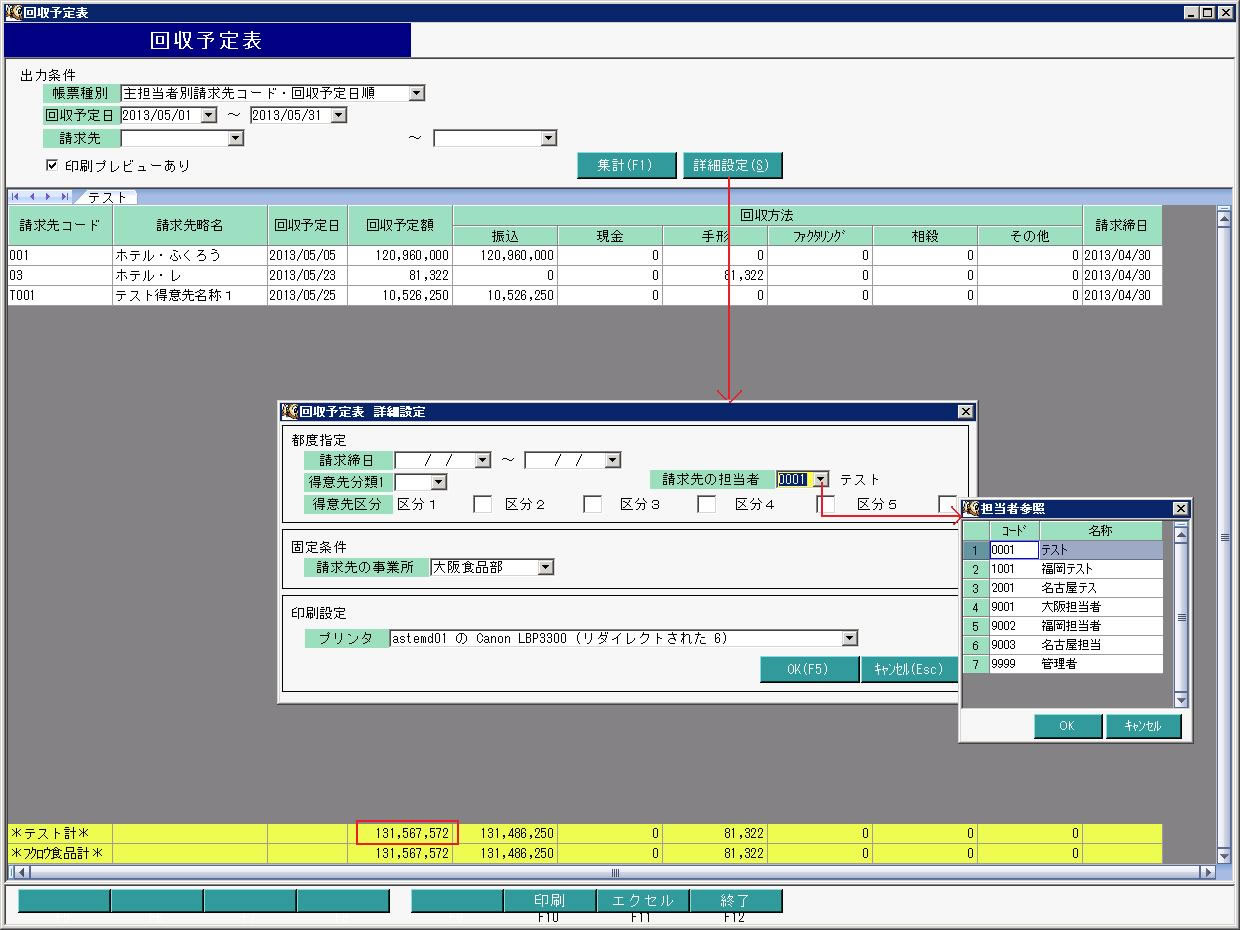Click 名称 column header in 担当者参照
This screenshot has width=1240, height=930.
(1101, 530)
